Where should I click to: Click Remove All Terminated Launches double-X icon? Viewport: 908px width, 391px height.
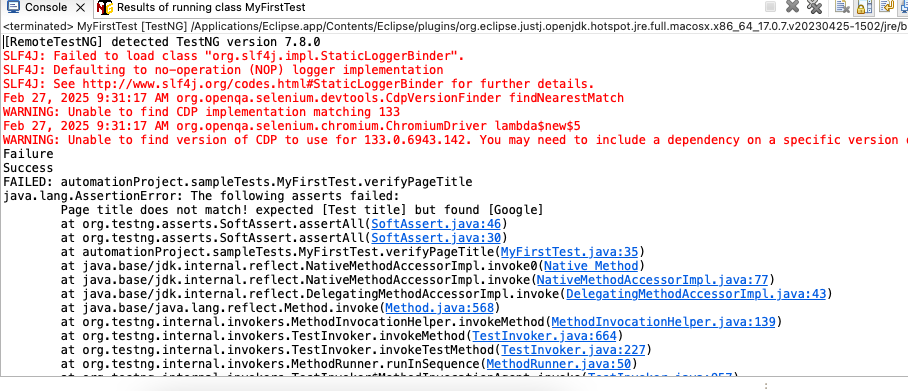[x=814, y=6]
